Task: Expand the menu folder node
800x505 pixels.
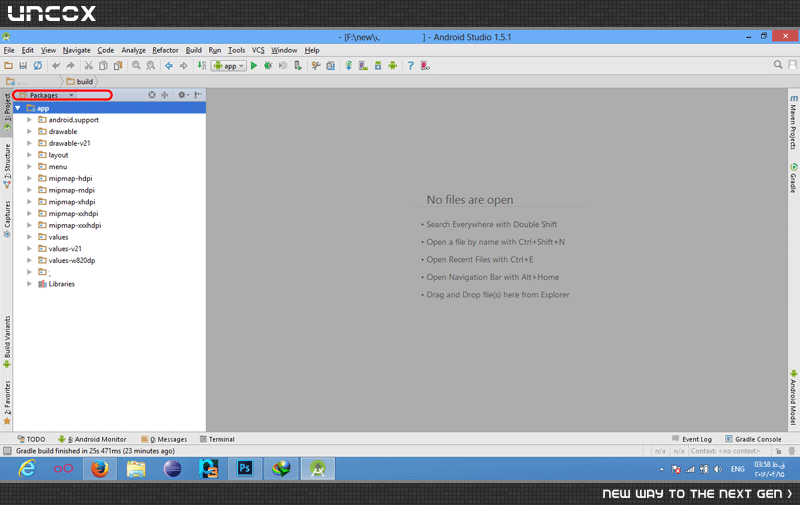Action: (x=29, y=167)
